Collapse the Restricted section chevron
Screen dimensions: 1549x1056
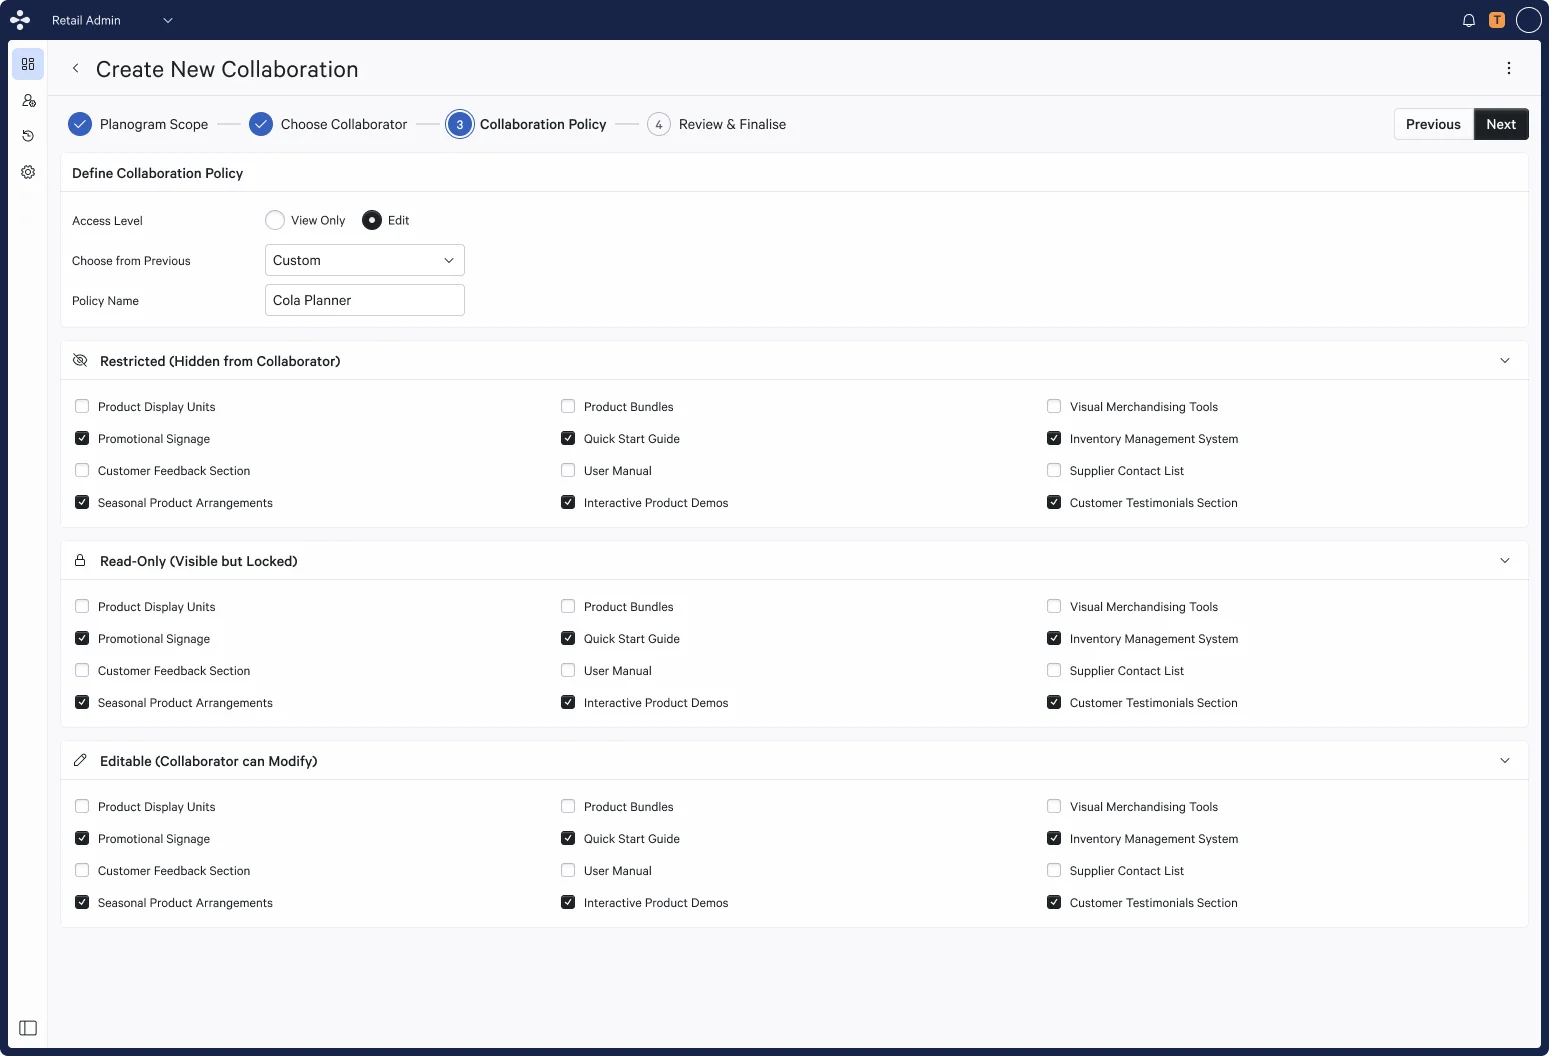click(1505, 360)
